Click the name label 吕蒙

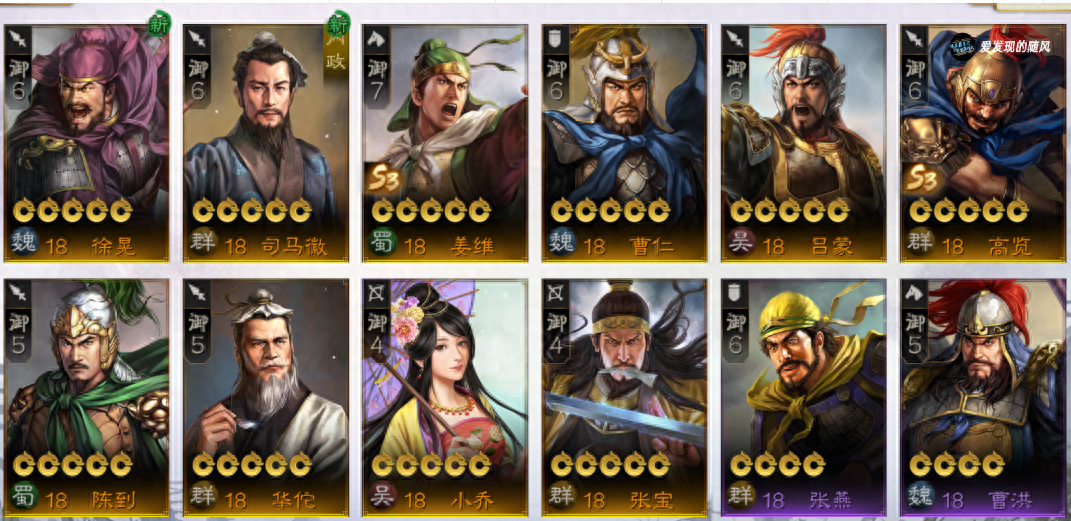[832, 247]
